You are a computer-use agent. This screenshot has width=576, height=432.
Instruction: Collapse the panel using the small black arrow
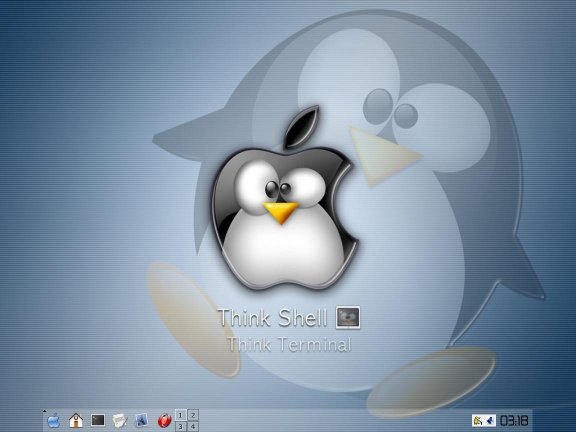click(x=44, y=411)
